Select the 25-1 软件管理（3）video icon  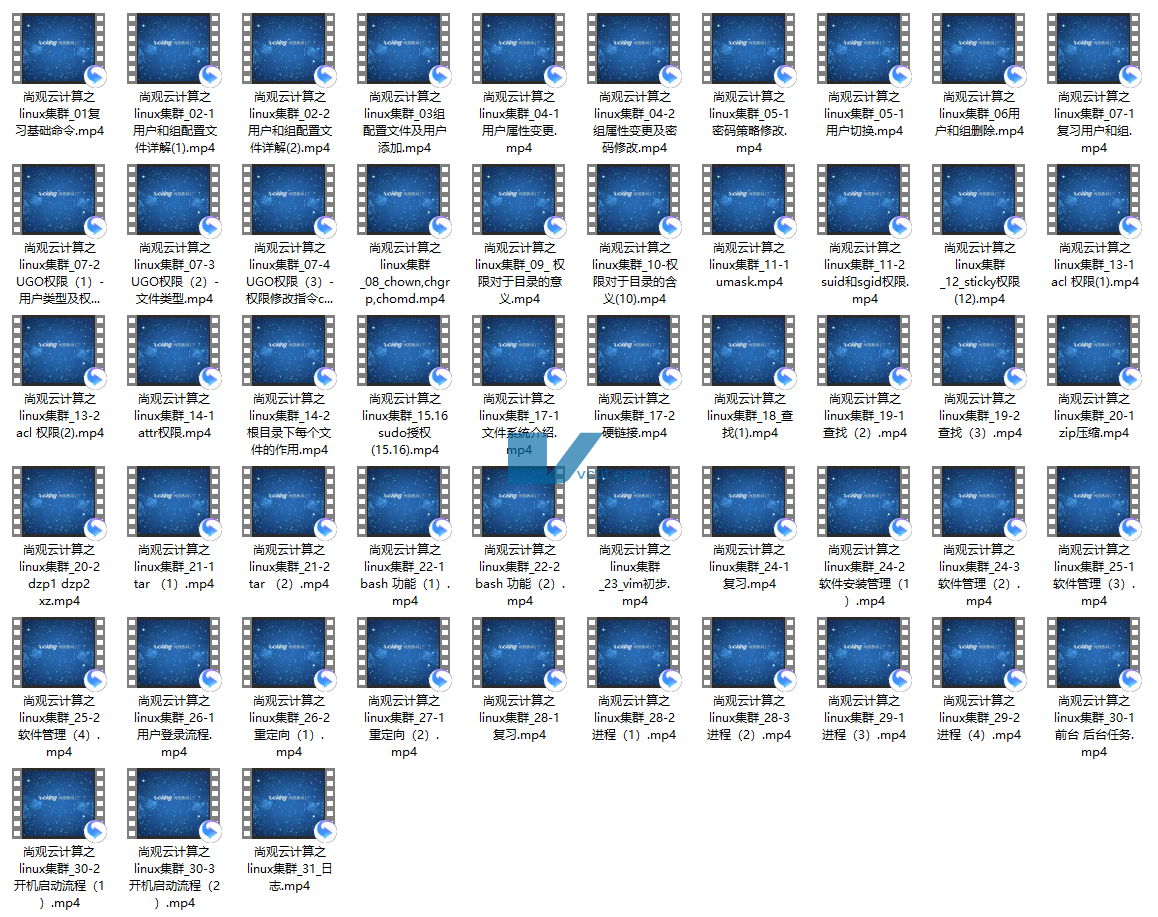point(1094,501)
